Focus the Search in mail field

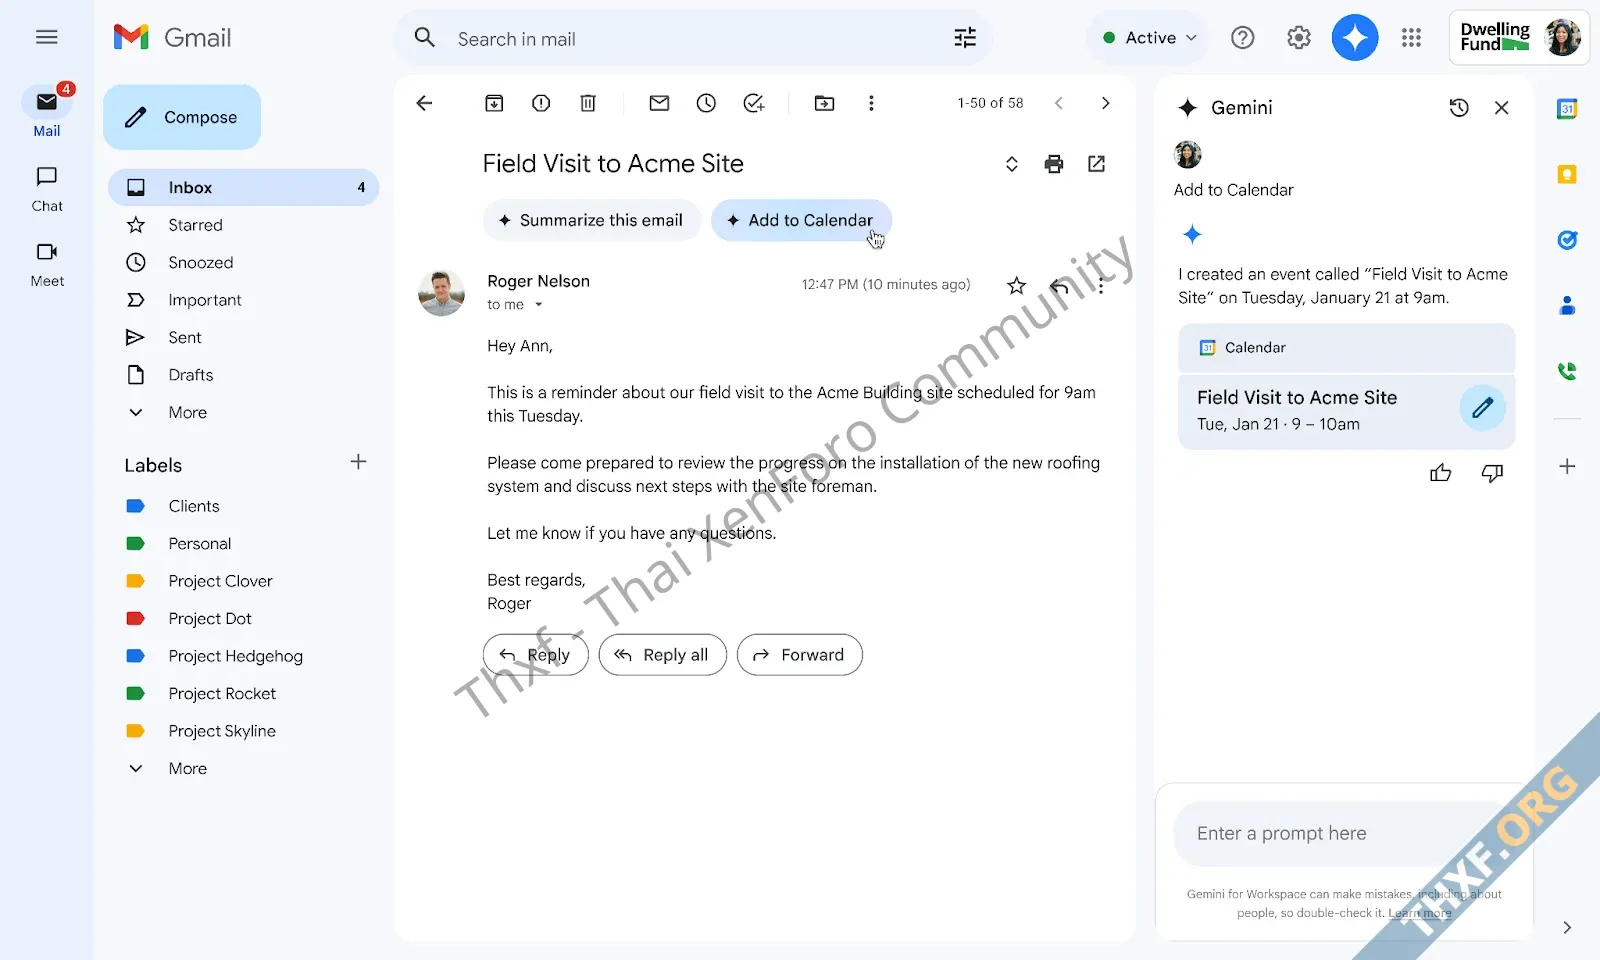tap(694, 39)
